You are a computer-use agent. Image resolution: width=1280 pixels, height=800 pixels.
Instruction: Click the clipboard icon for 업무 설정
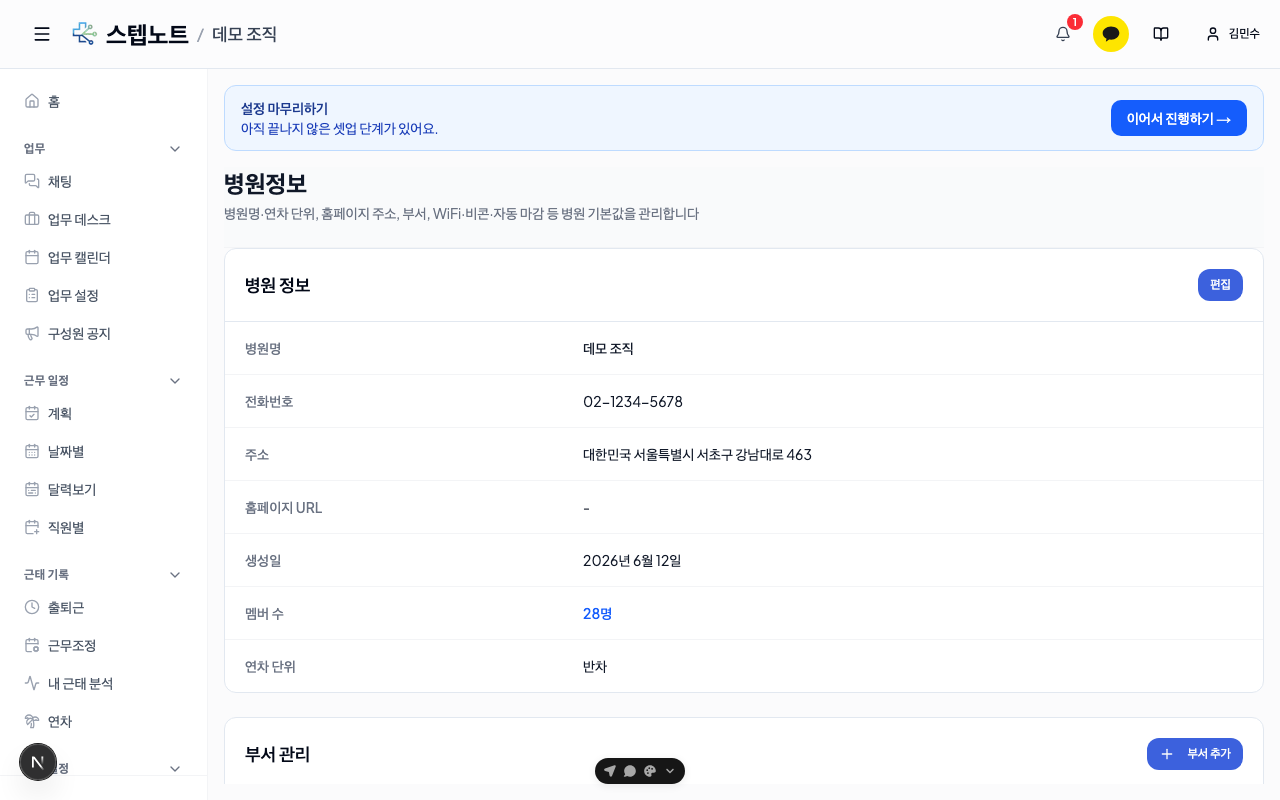(32, 295)
